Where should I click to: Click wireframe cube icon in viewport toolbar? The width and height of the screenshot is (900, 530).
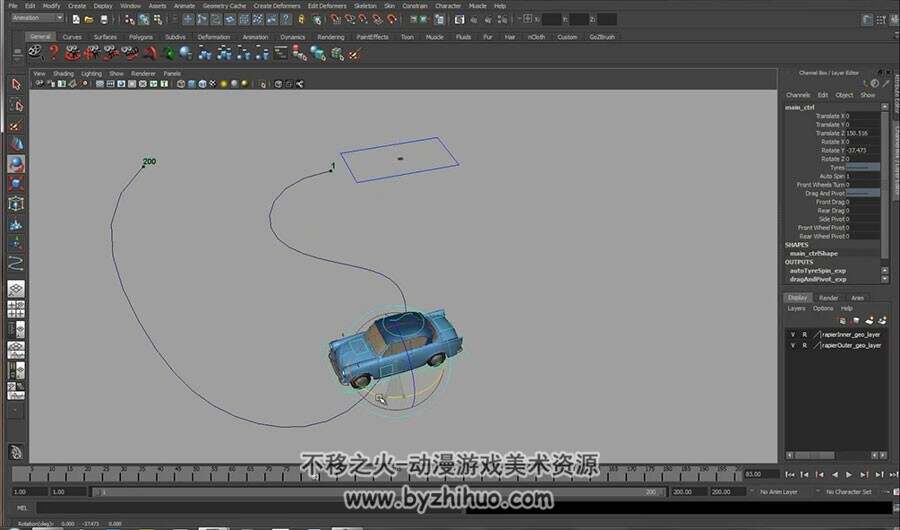click(x=181, y=84)
